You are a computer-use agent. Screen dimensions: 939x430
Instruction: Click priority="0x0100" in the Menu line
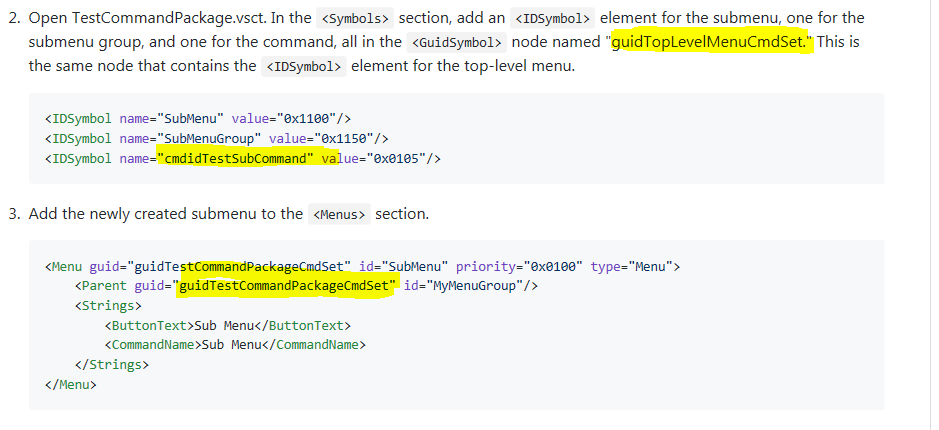[x=519, y=267]
